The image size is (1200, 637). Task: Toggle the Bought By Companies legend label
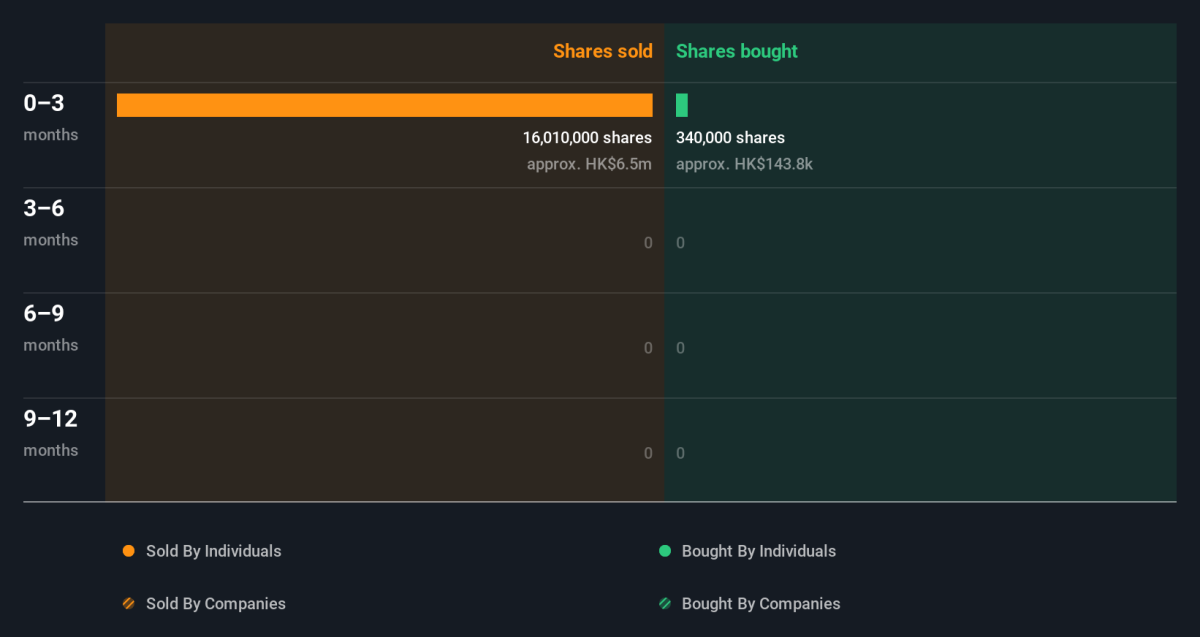(x=761, y=604)
